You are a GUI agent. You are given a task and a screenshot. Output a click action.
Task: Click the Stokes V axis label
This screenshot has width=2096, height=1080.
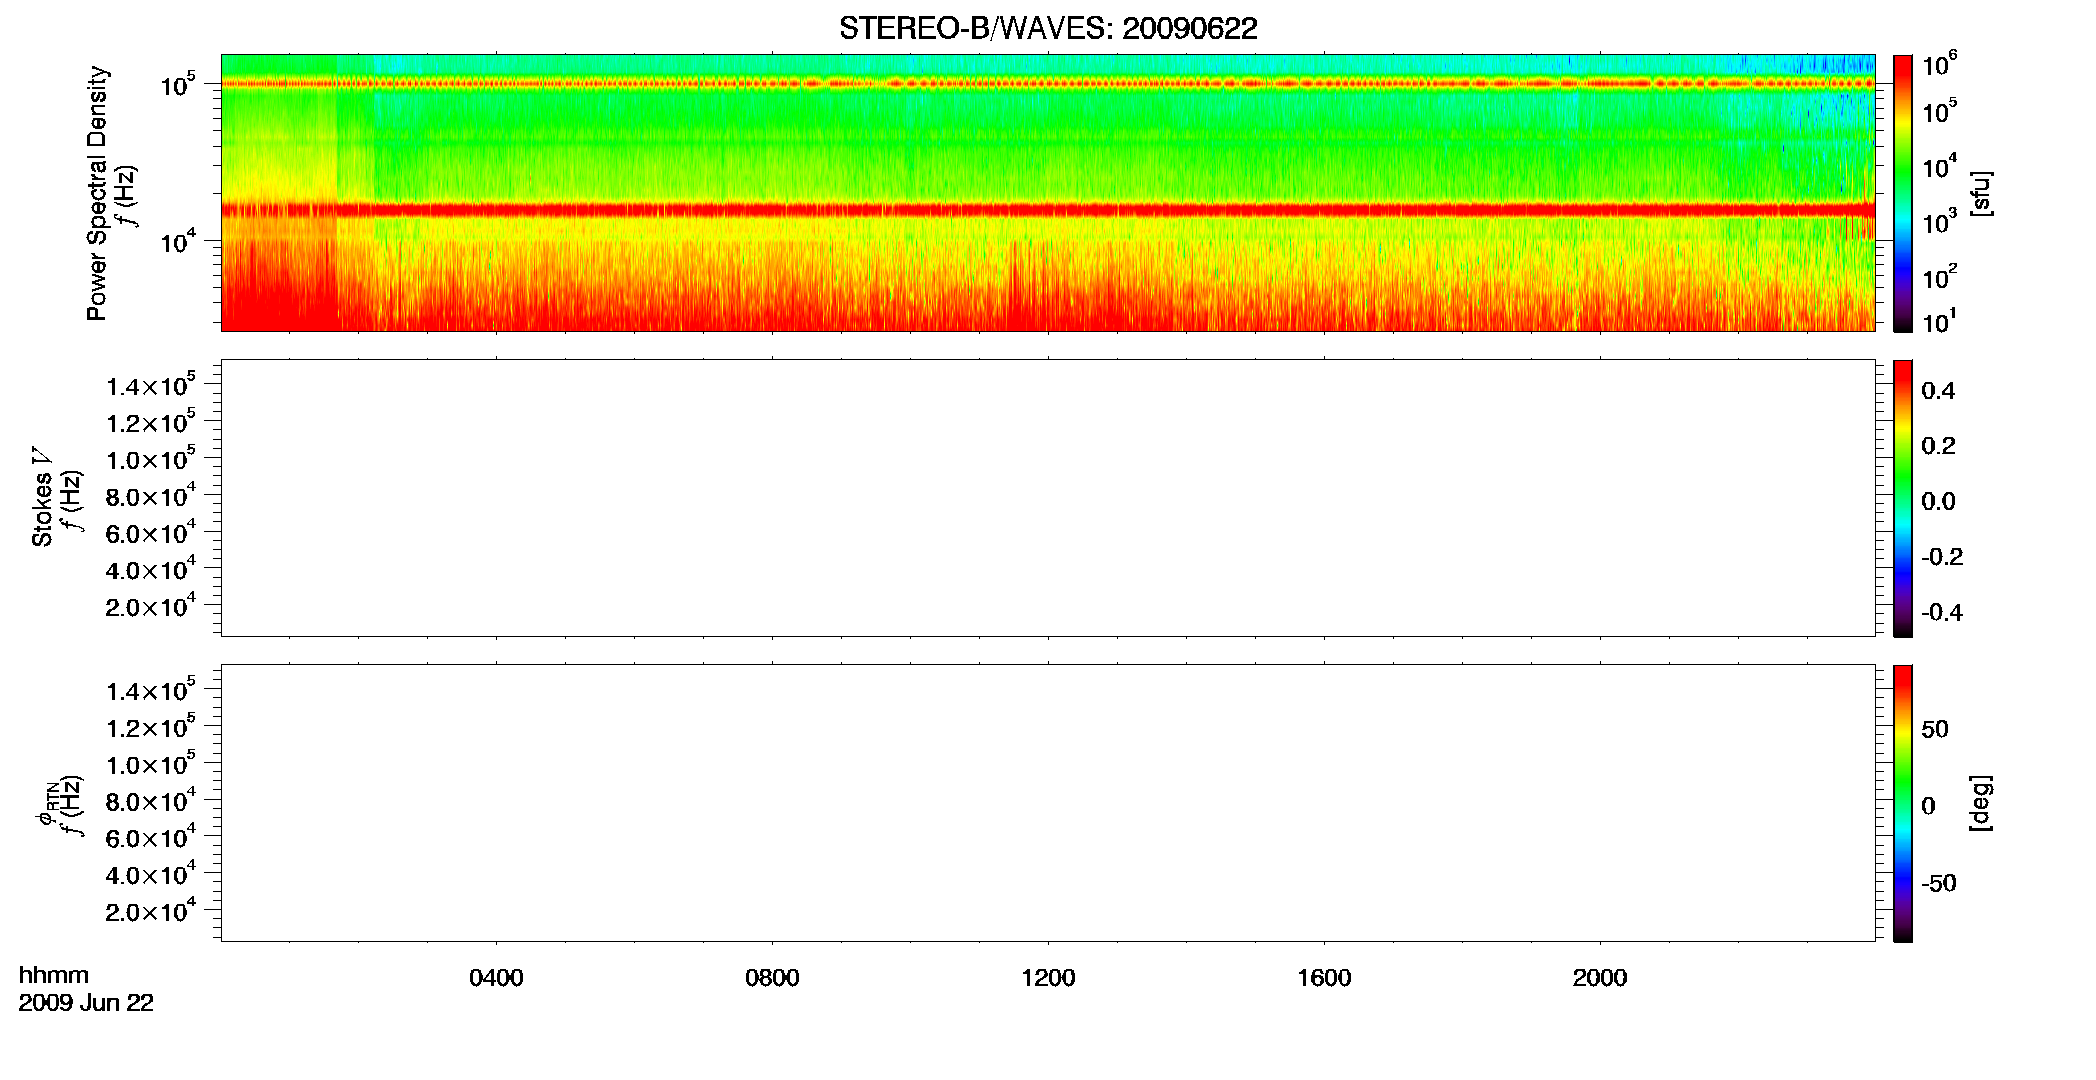[x=42, y=497]
